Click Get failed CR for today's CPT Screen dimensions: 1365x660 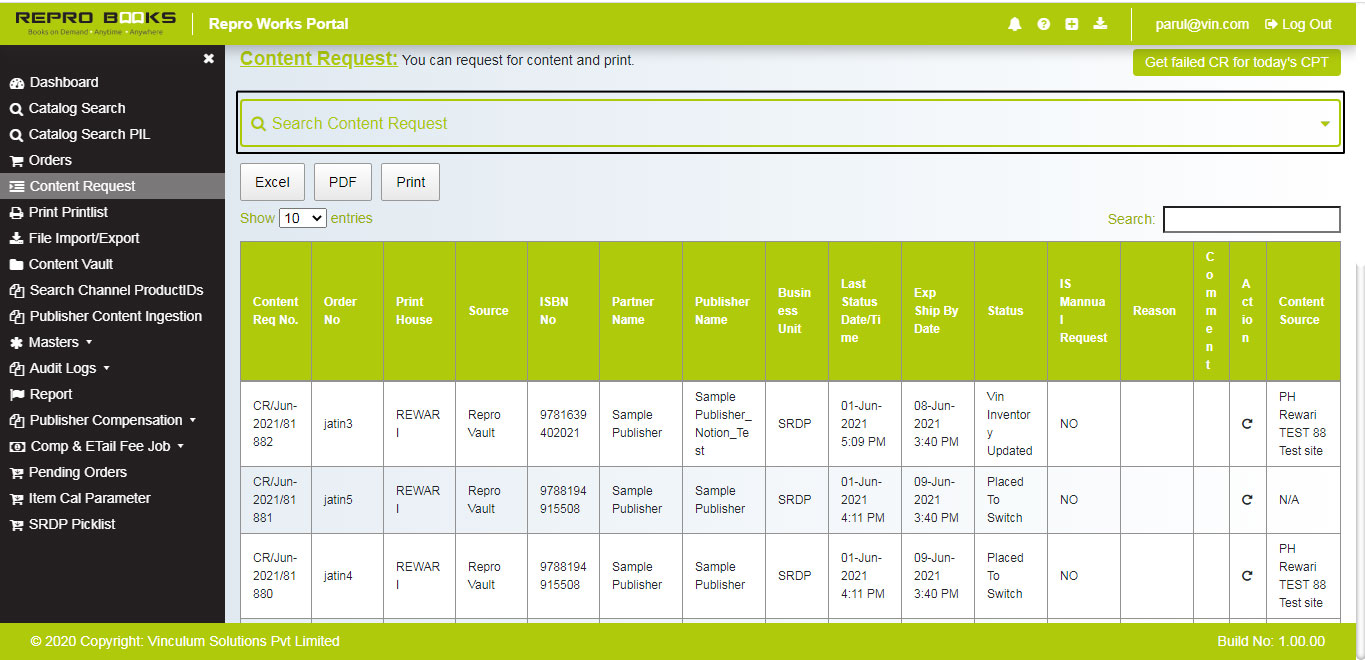point(1236,62)
